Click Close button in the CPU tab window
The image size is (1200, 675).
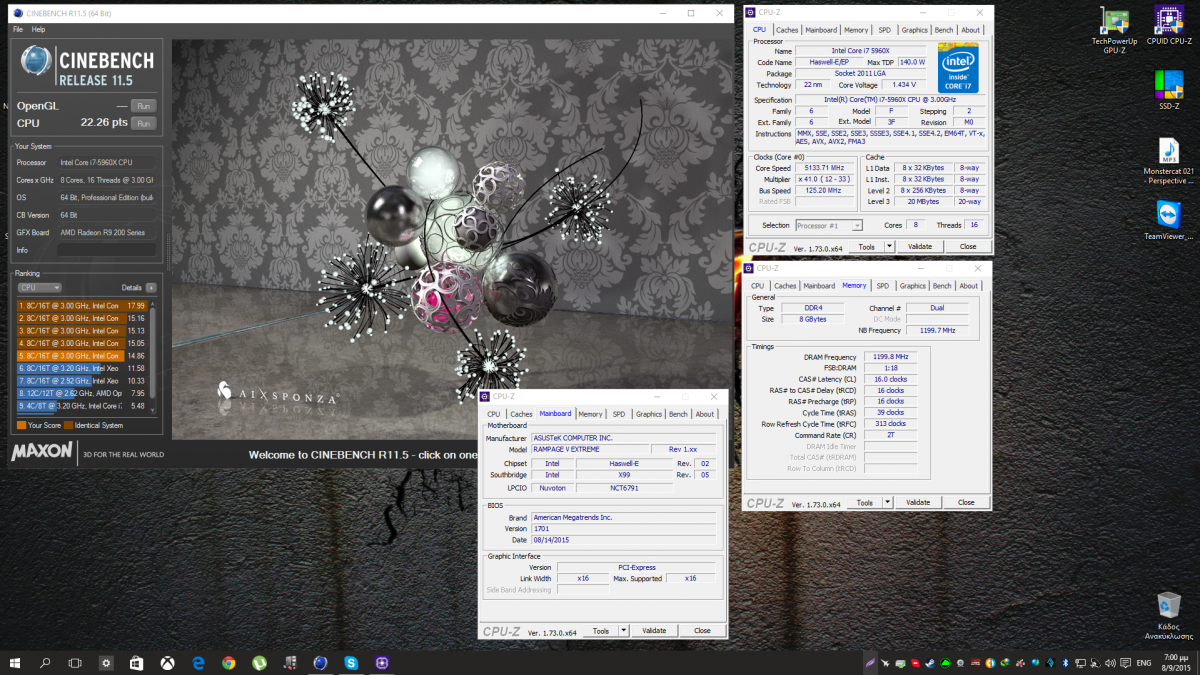[968, 247]
